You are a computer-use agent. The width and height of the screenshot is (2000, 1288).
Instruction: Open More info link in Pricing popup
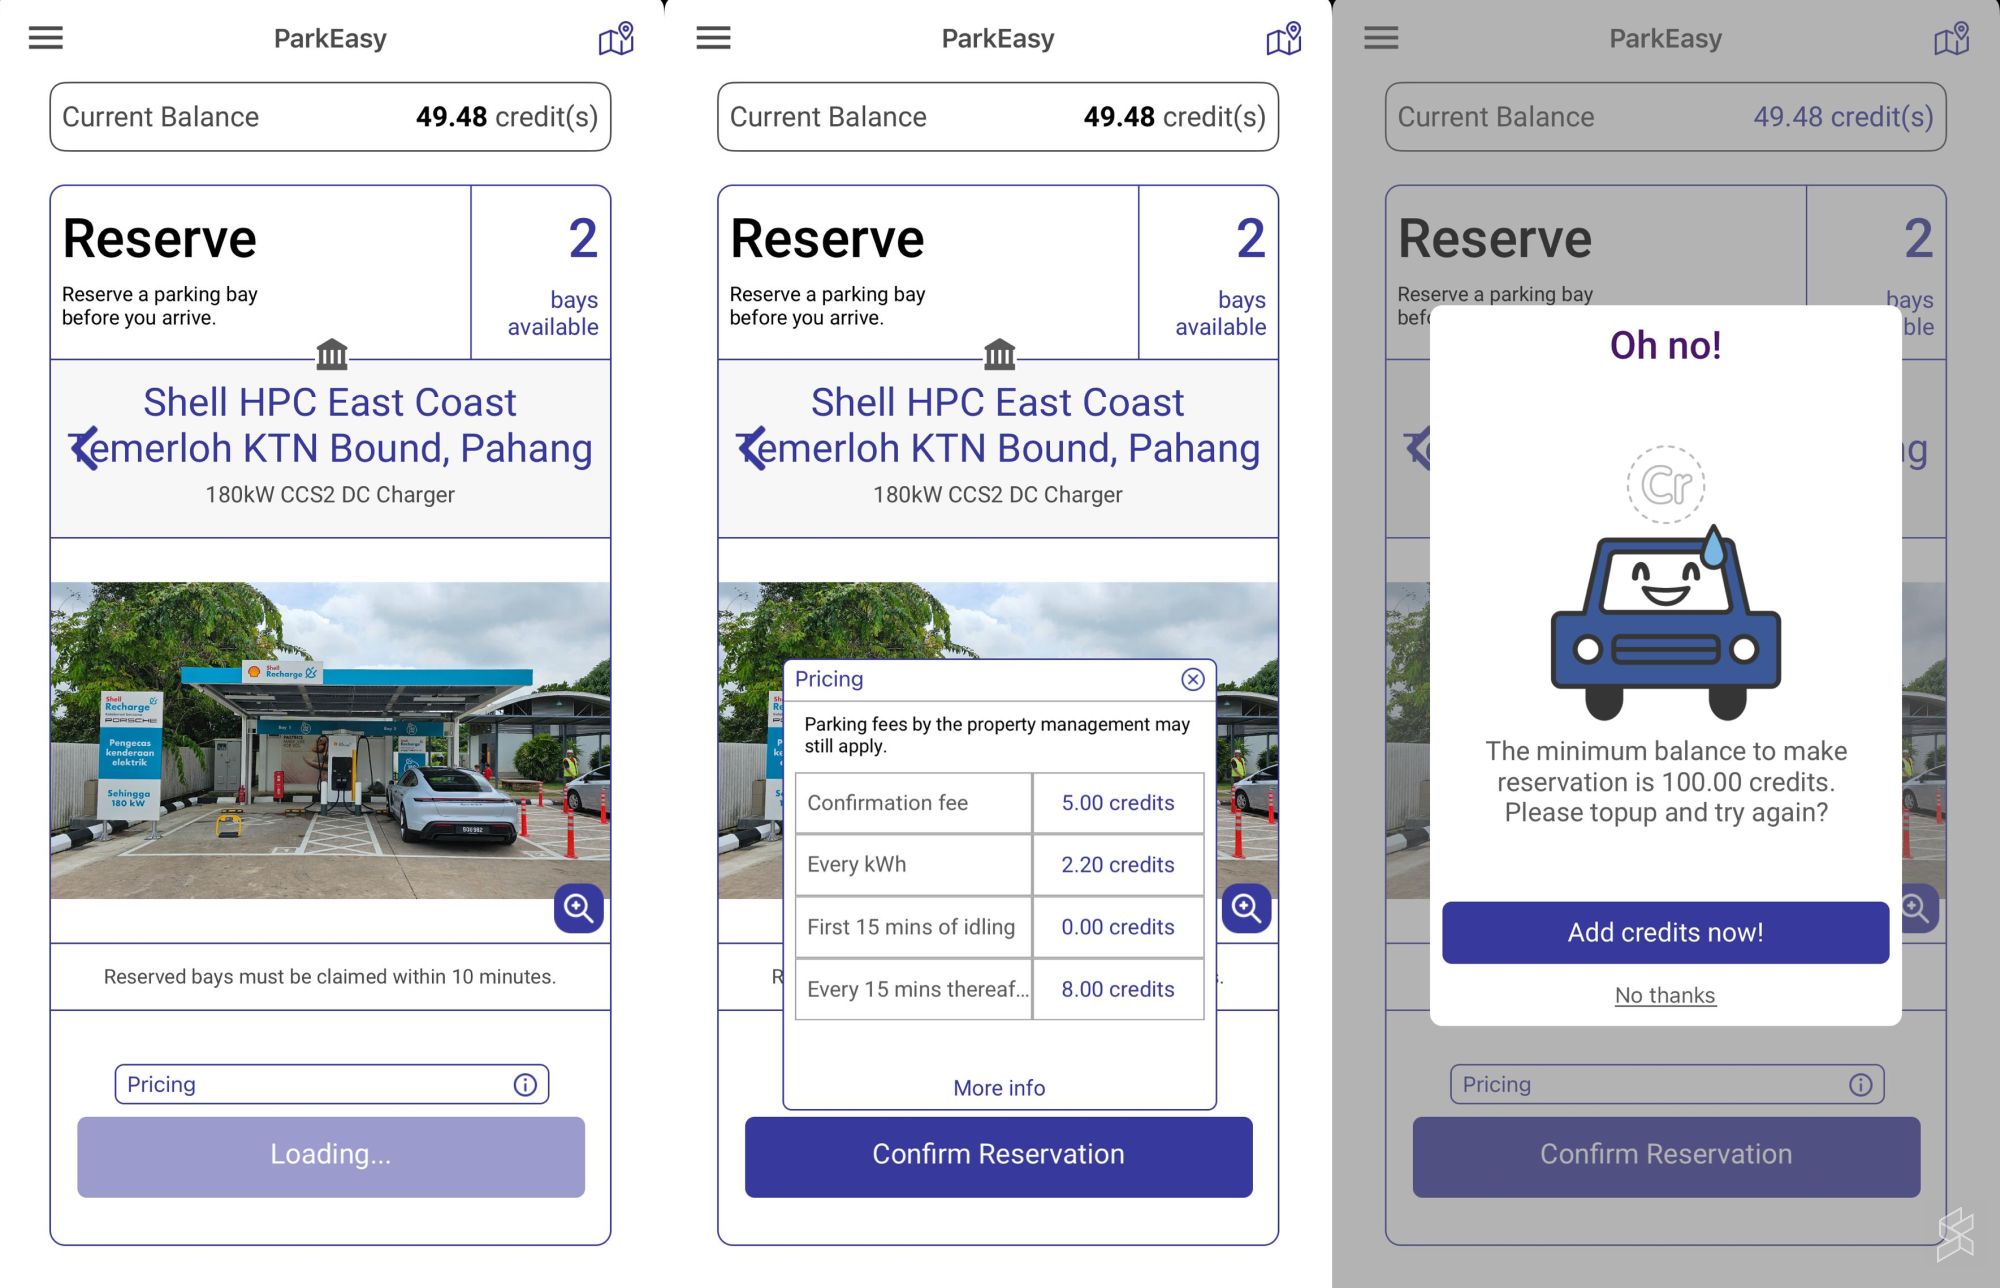click(999, 1088)
